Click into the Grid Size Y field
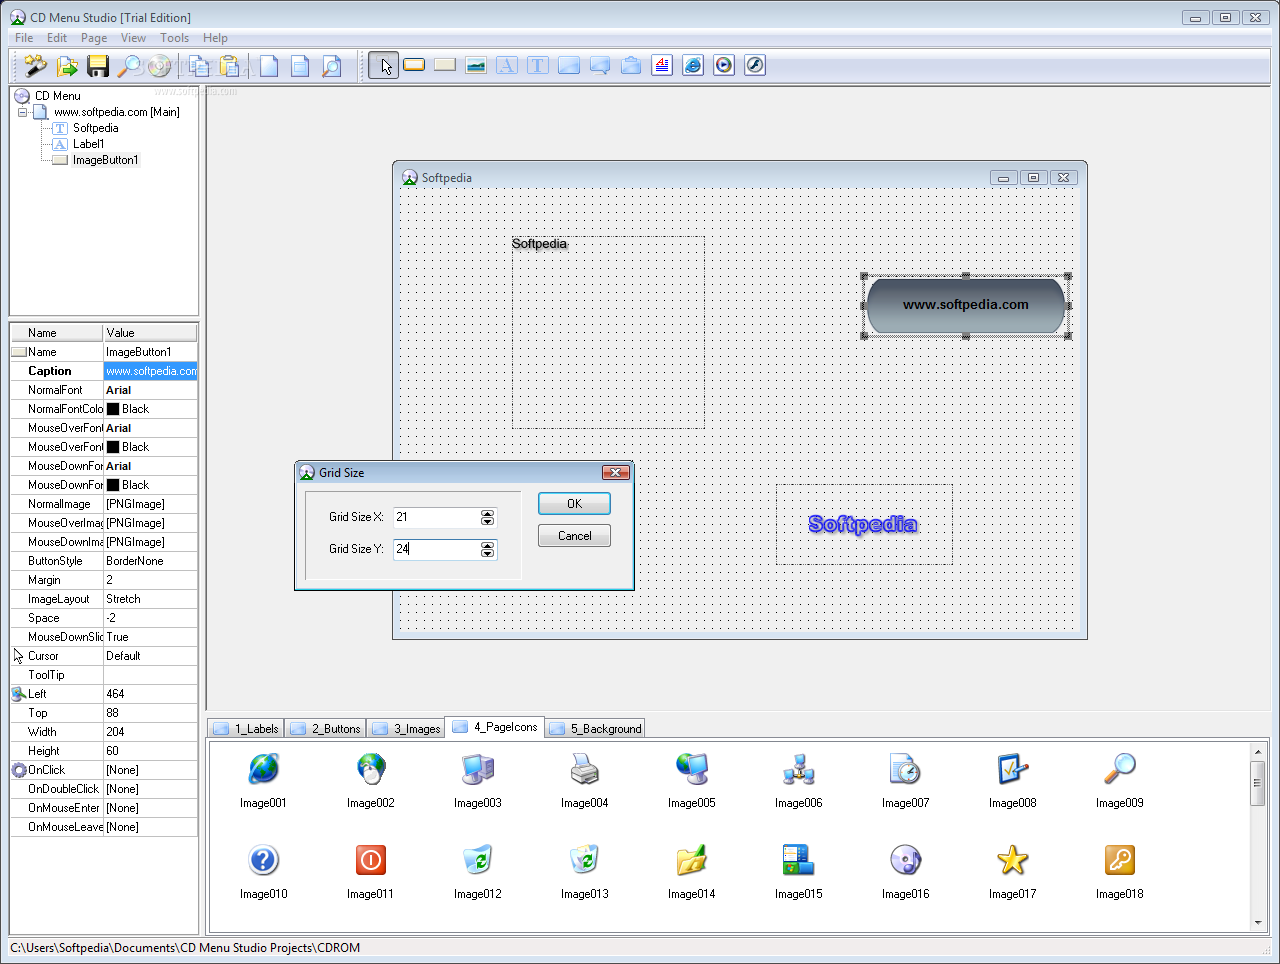 [x=437, y=549]
